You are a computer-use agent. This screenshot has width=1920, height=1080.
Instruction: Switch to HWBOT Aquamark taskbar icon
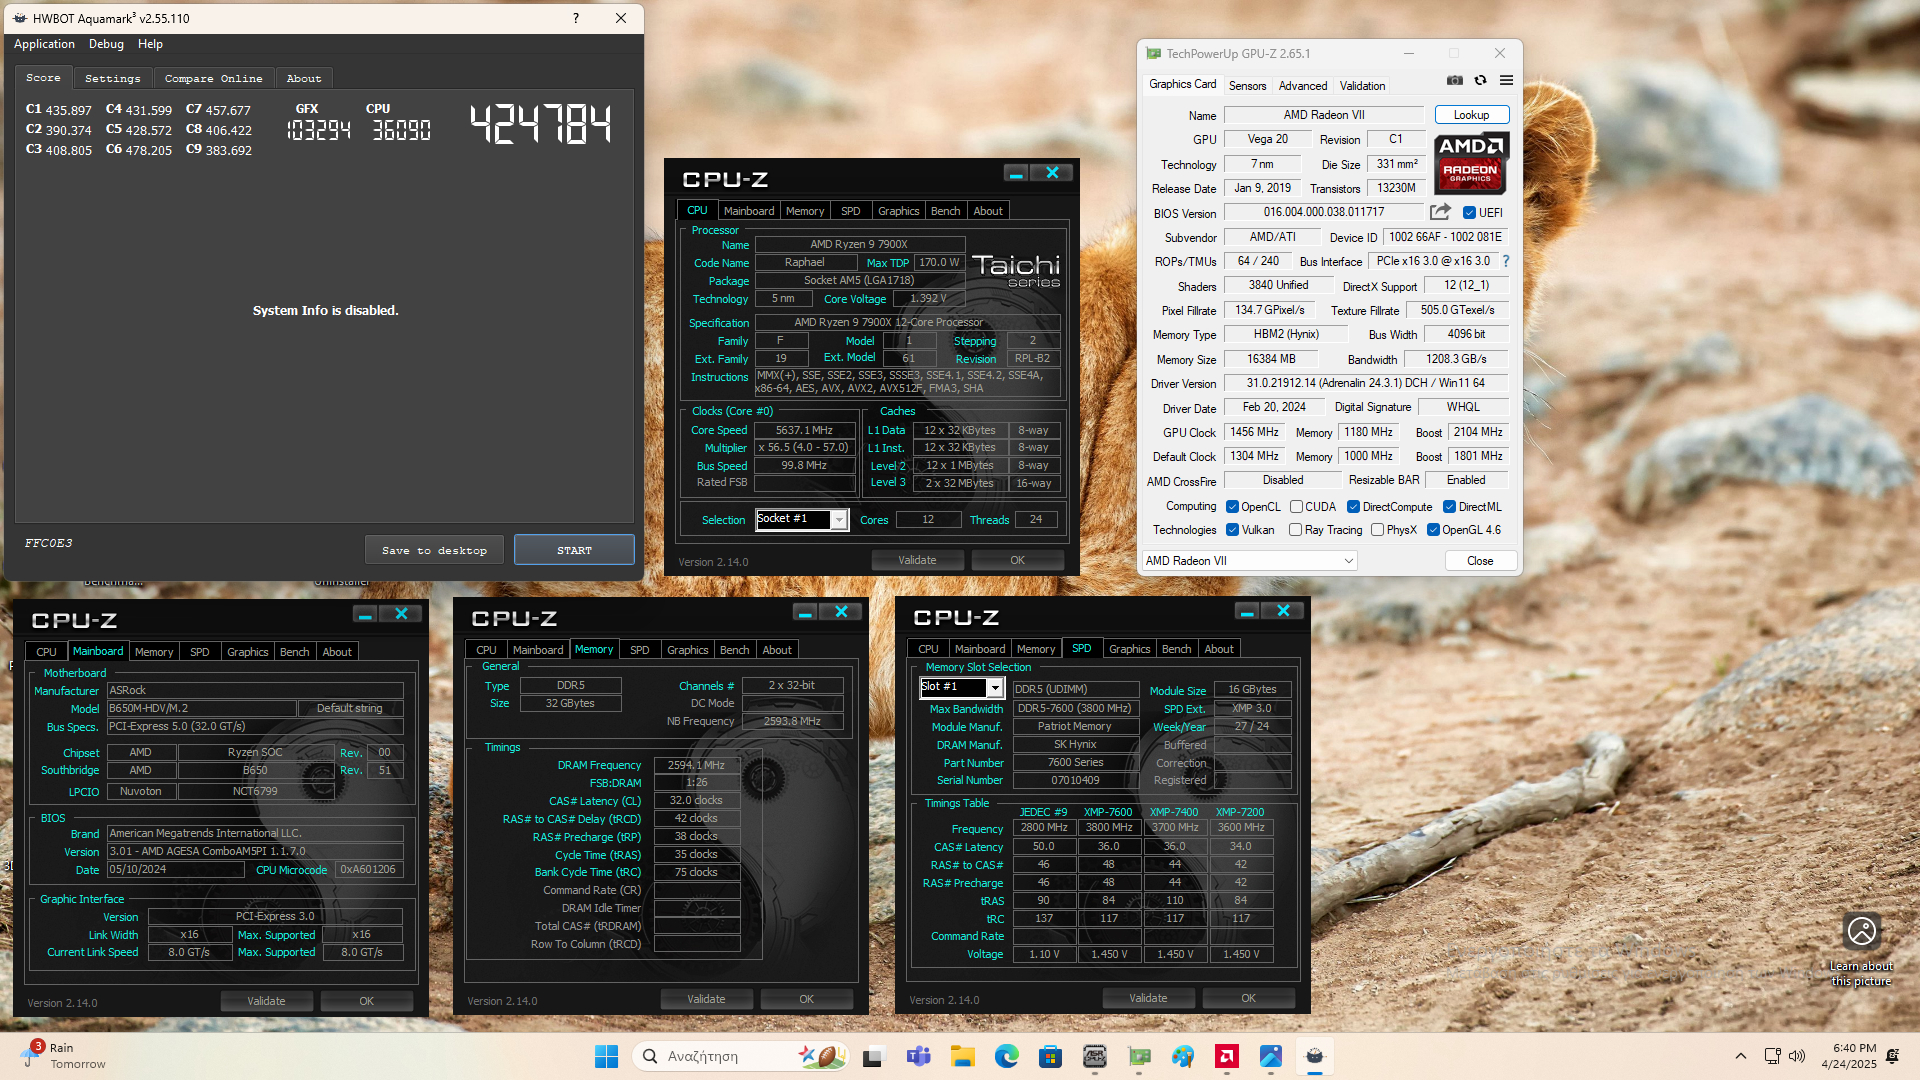pos(1315,1056)
